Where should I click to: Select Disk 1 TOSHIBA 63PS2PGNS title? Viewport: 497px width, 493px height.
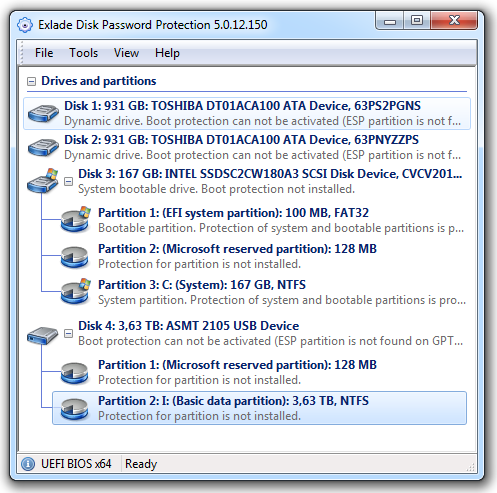tap(242, 106)
